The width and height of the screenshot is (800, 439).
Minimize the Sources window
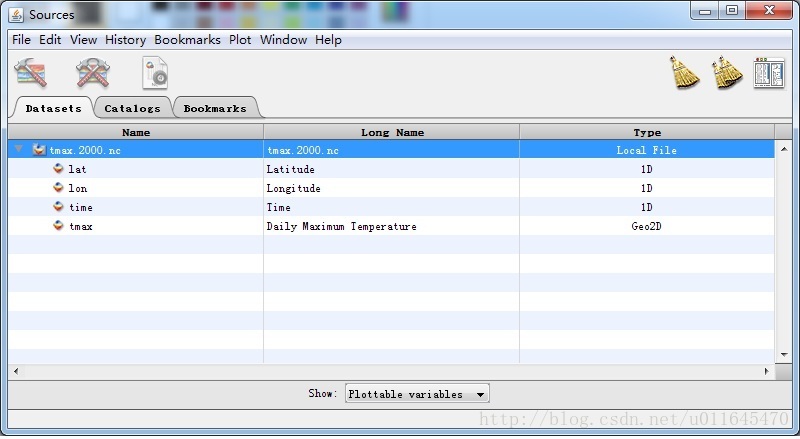click(x=705, y=11)
